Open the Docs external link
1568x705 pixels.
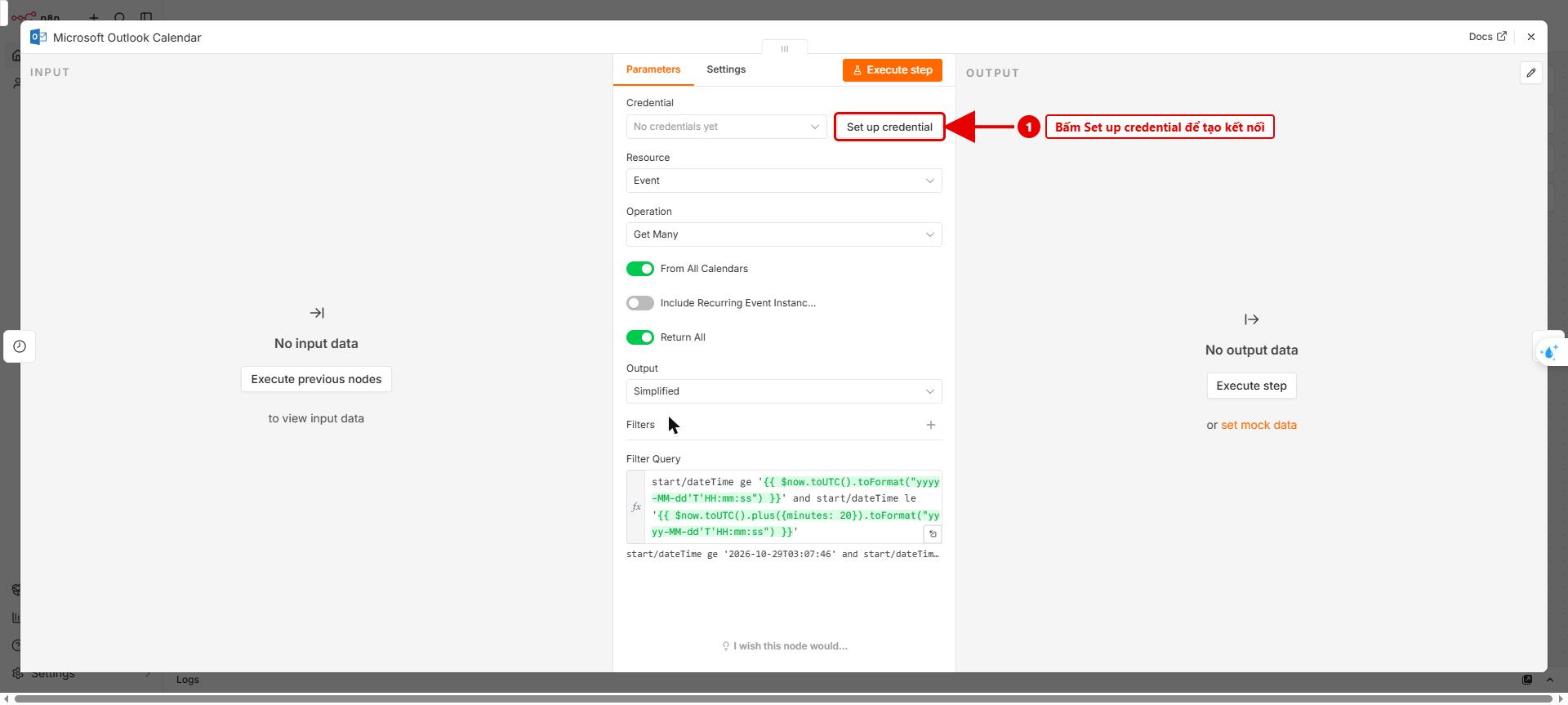tap(1487, 37)
